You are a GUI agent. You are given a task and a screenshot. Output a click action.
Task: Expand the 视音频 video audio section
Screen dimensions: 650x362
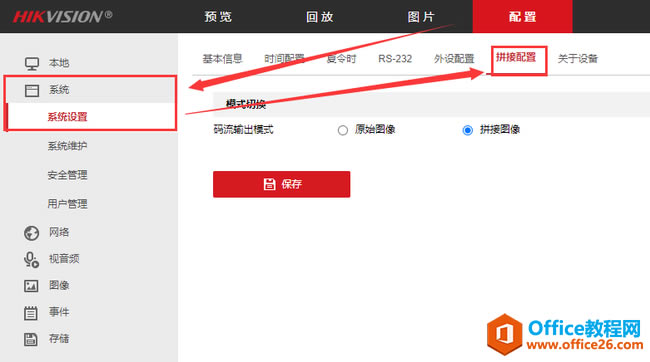tap(64, 259)
